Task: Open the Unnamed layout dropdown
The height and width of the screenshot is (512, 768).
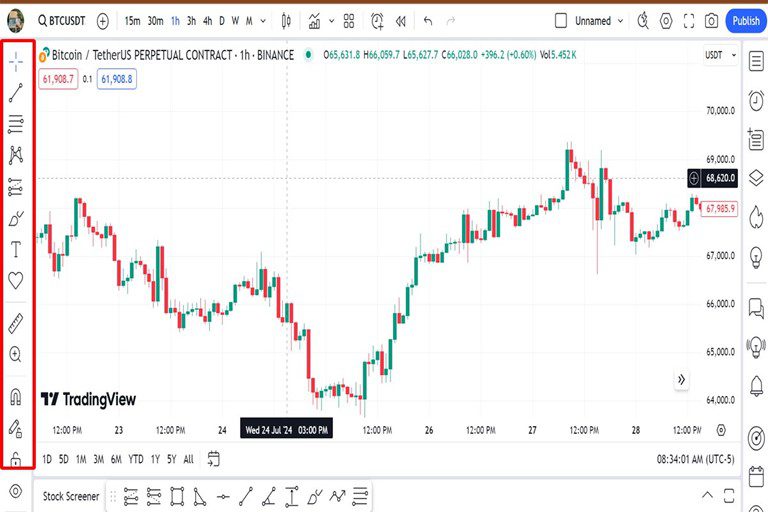Action: click(x=599, y=21)
